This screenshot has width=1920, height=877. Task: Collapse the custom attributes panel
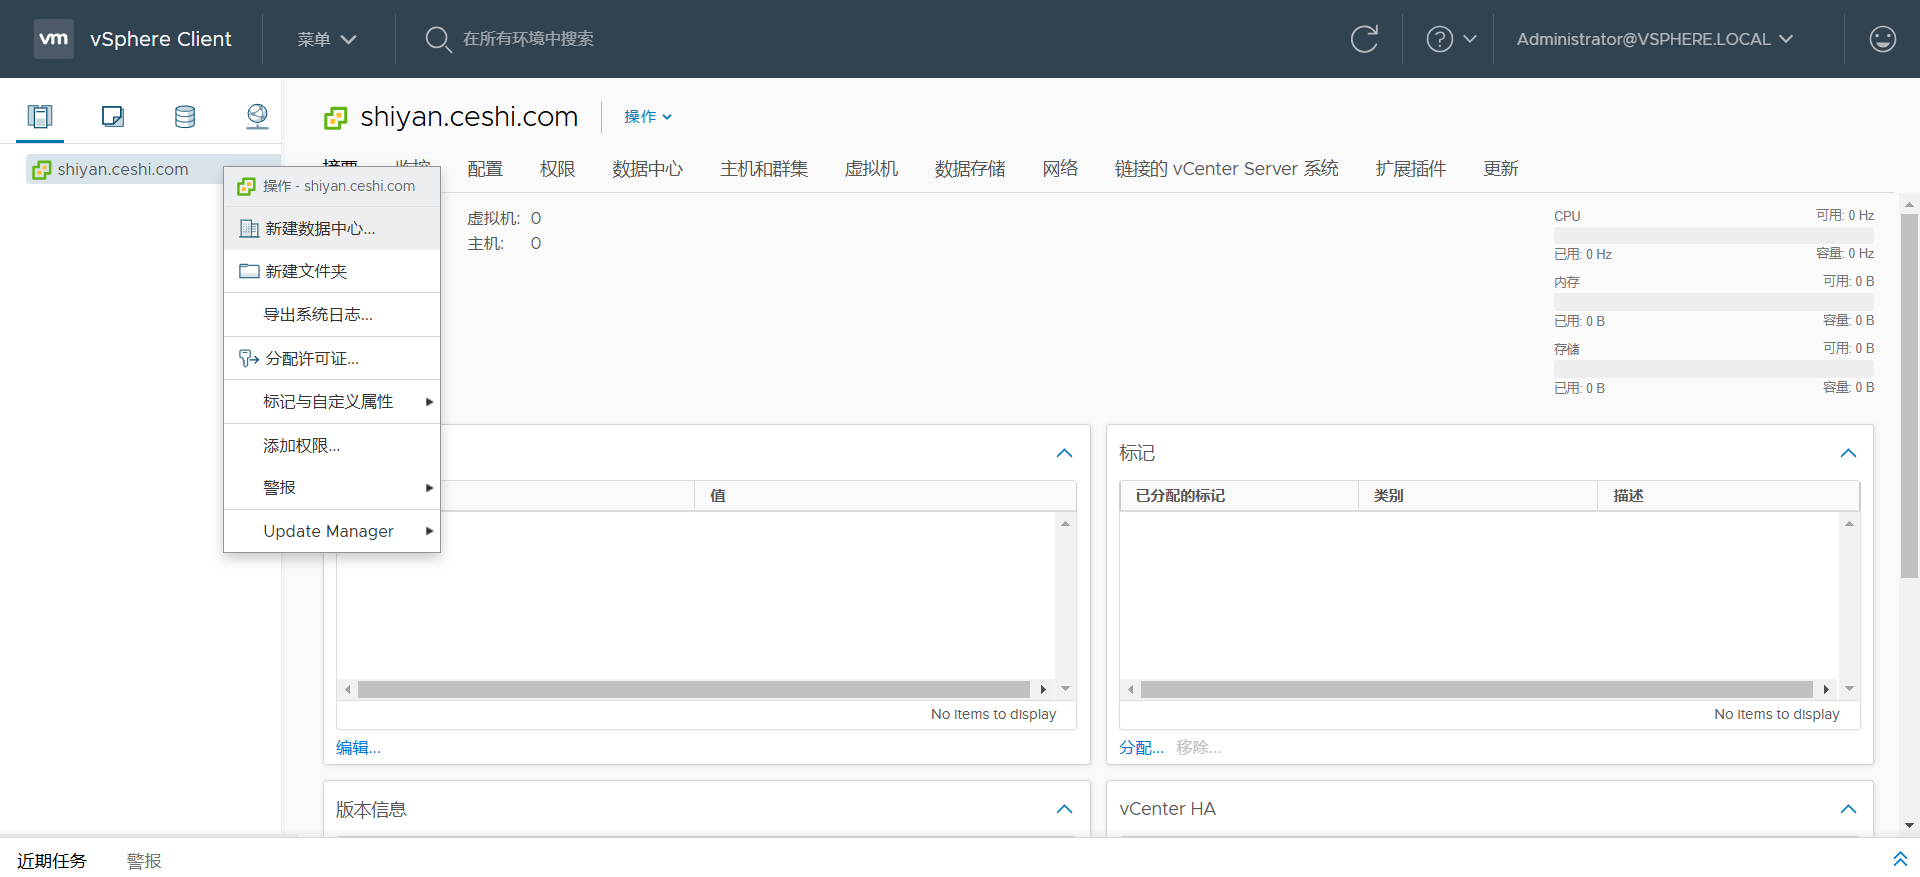click(x=1064, y=453)
